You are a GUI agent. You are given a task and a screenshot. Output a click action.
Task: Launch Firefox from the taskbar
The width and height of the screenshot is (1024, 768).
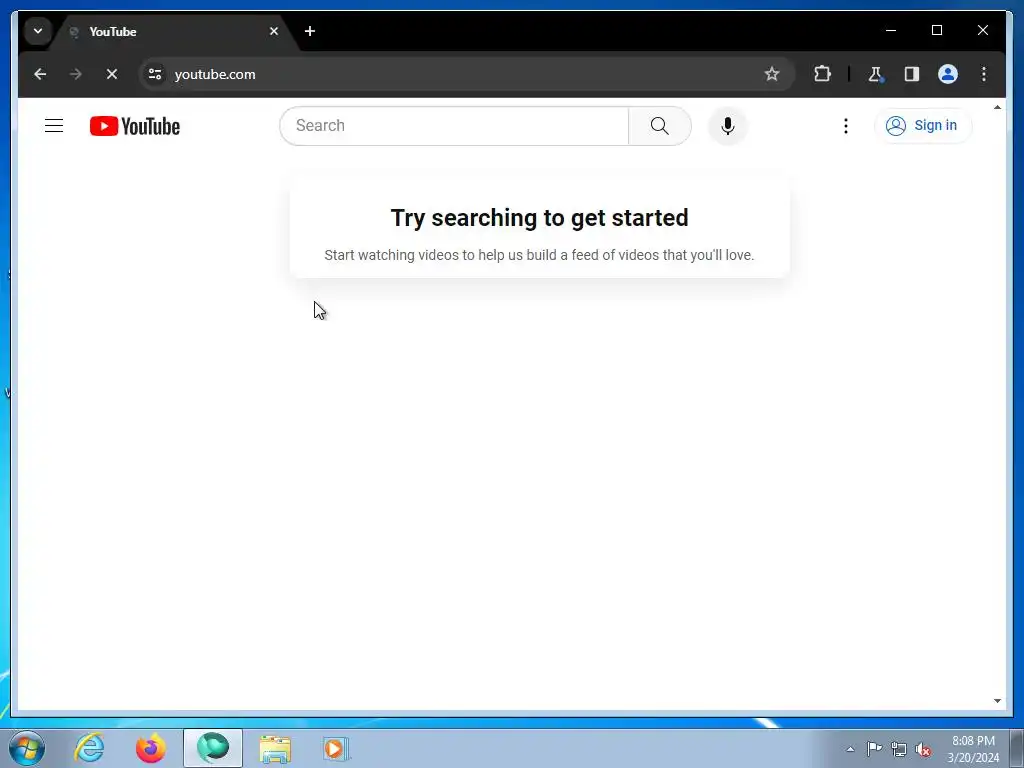pos(151,748)
